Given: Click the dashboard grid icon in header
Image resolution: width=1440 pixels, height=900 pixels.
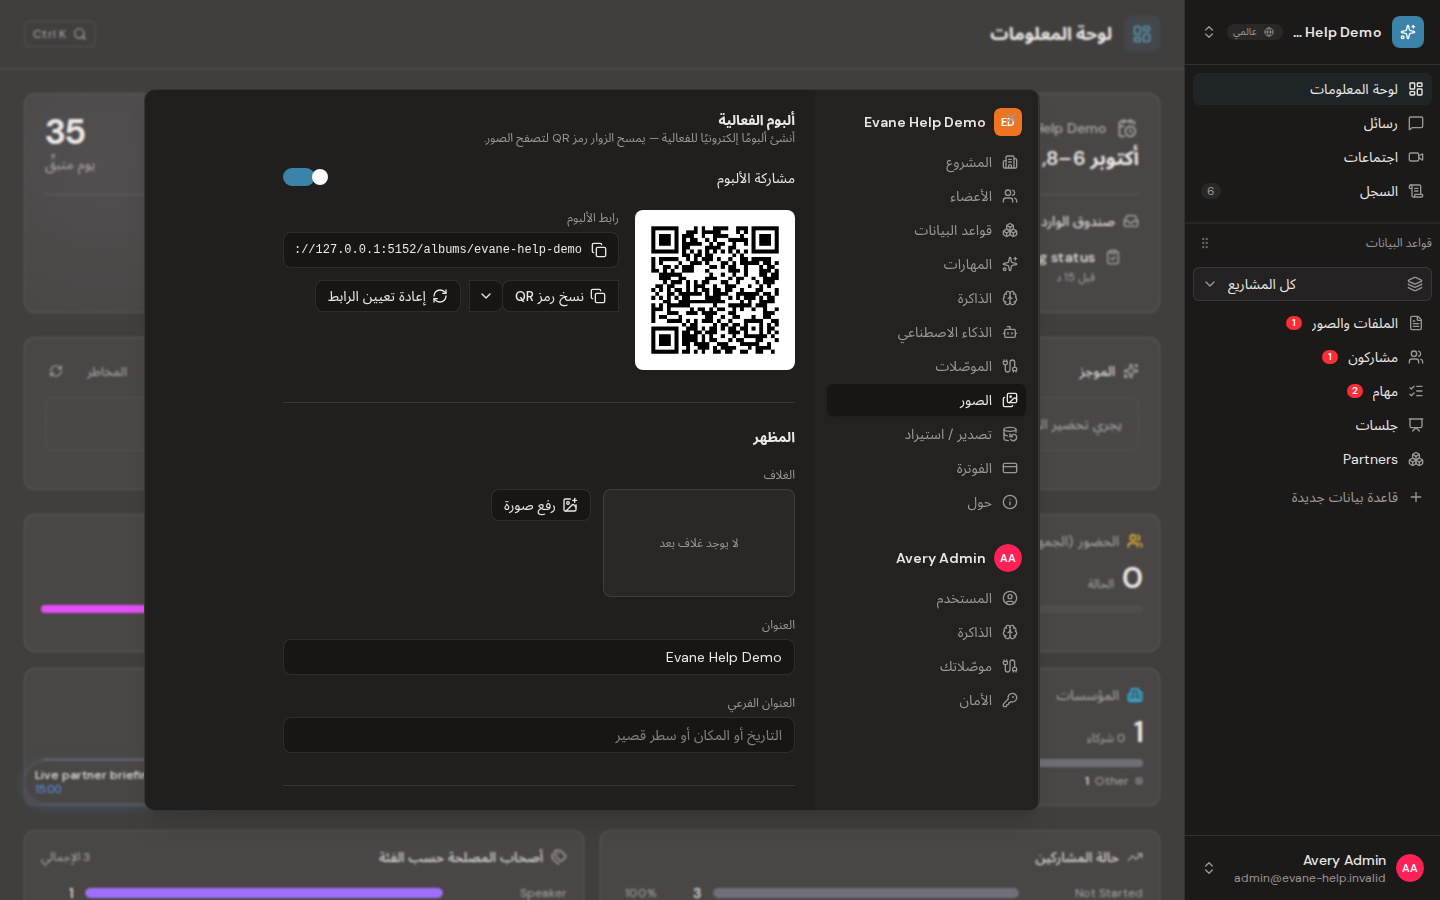Looking at the screenshot, I should tap(1142, 34).
